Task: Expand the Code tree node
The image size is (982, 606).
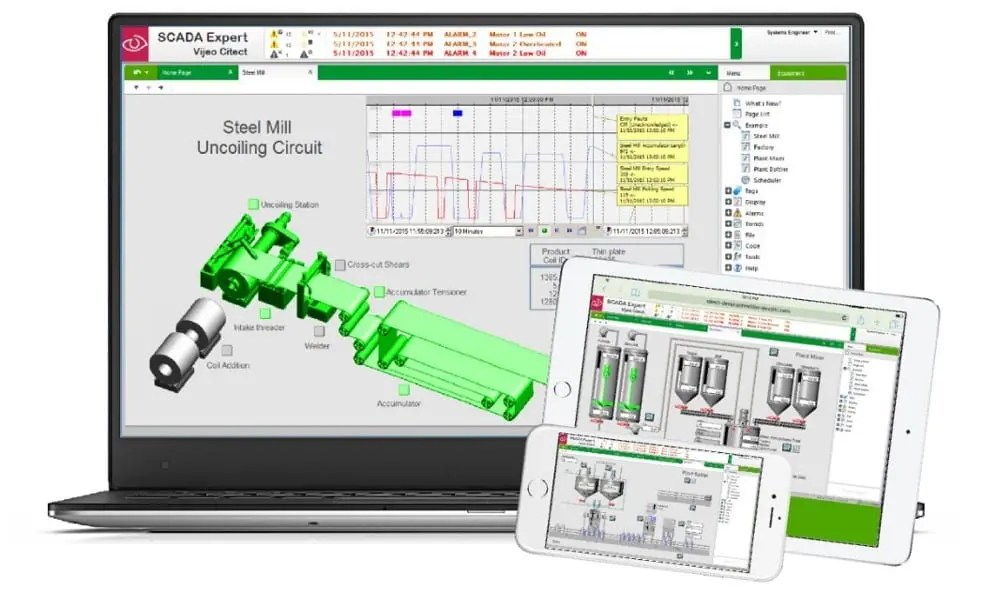Action: (x=728, y=245)
